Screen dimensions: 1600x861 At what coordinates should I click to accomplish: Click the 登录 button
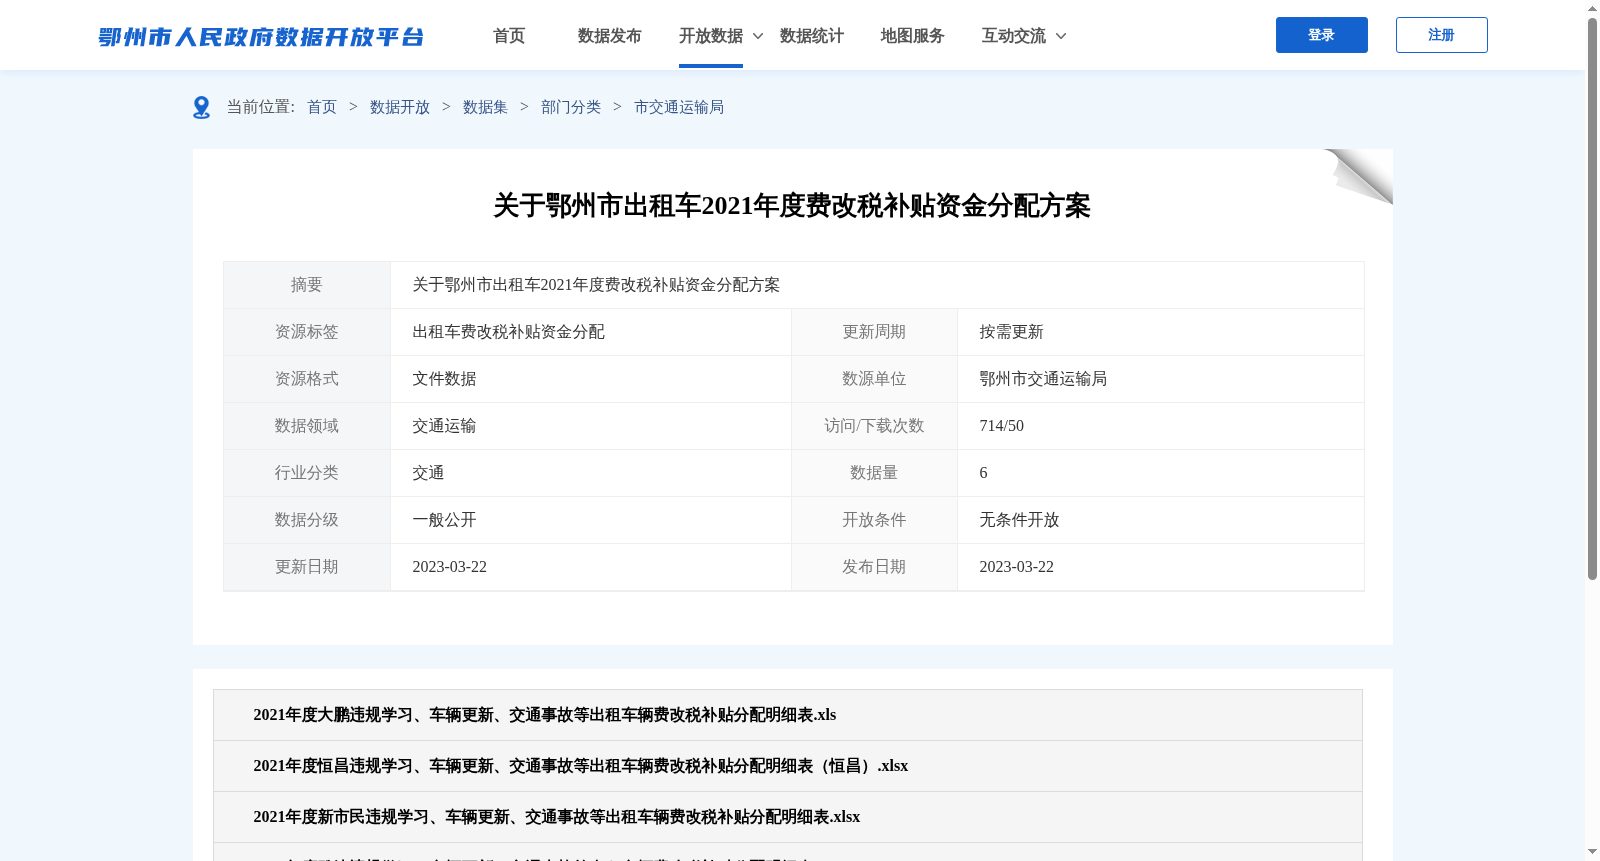1321,35
